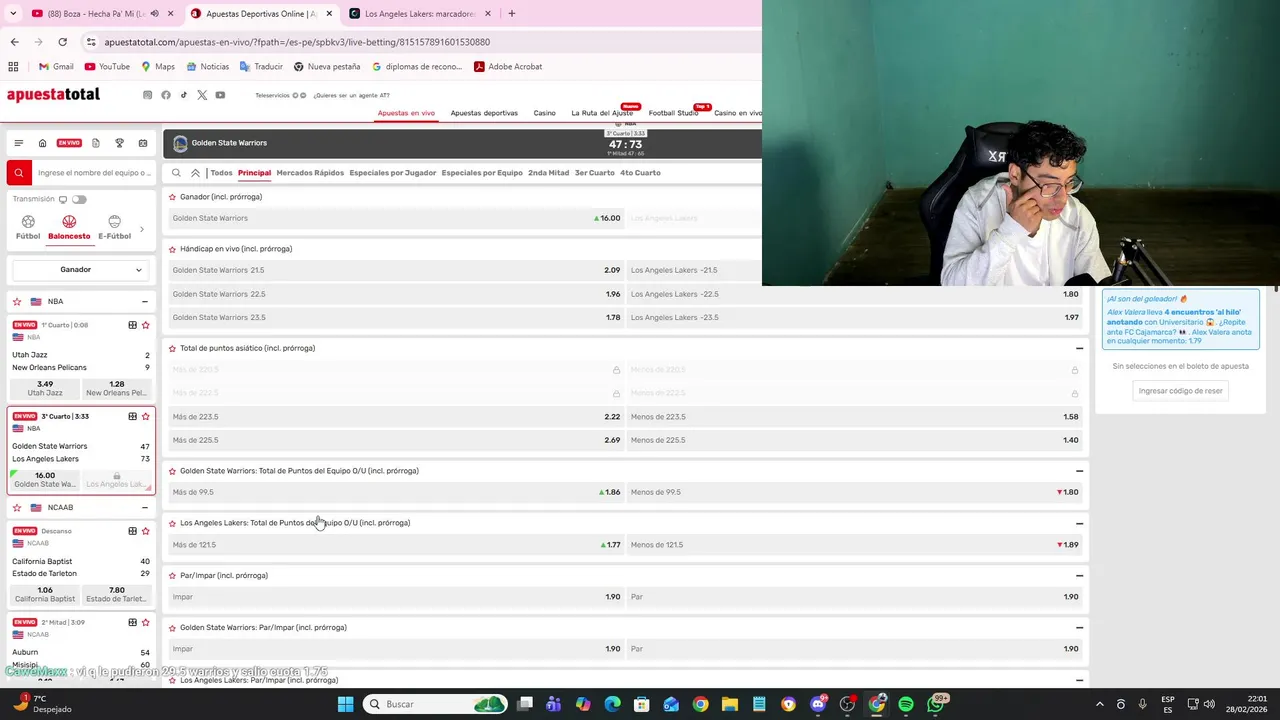Screen dimensions: 1280x720
Task: Open Football Studio navigation item
Action: [x=673, y=113]
